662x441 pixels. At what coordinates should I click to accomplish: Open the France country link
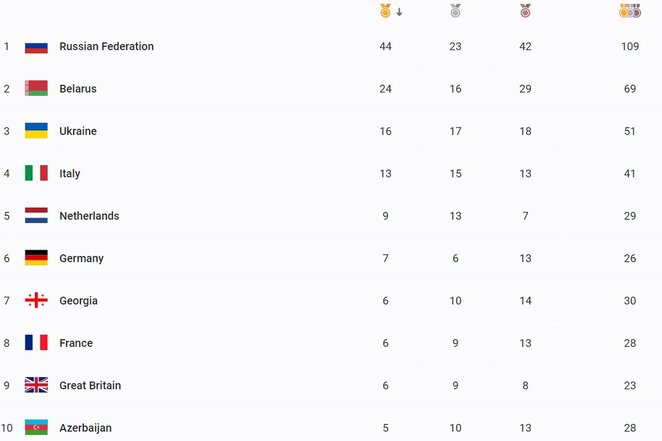point(76,343)
